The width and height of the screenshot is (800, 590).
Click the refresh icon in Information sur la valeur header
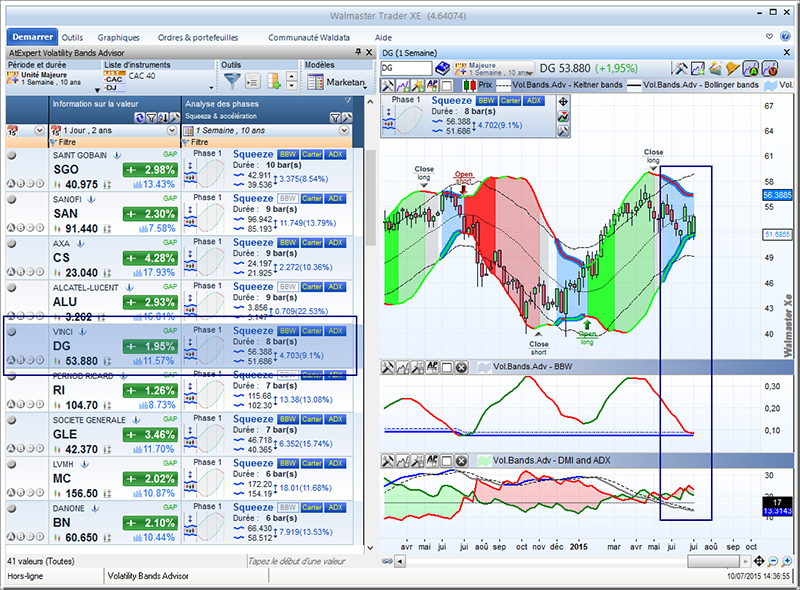139,118
